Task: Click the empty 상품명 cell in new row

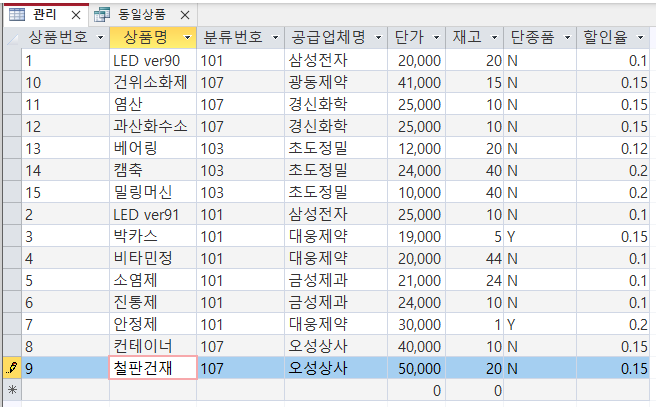Action: point(153,390)
